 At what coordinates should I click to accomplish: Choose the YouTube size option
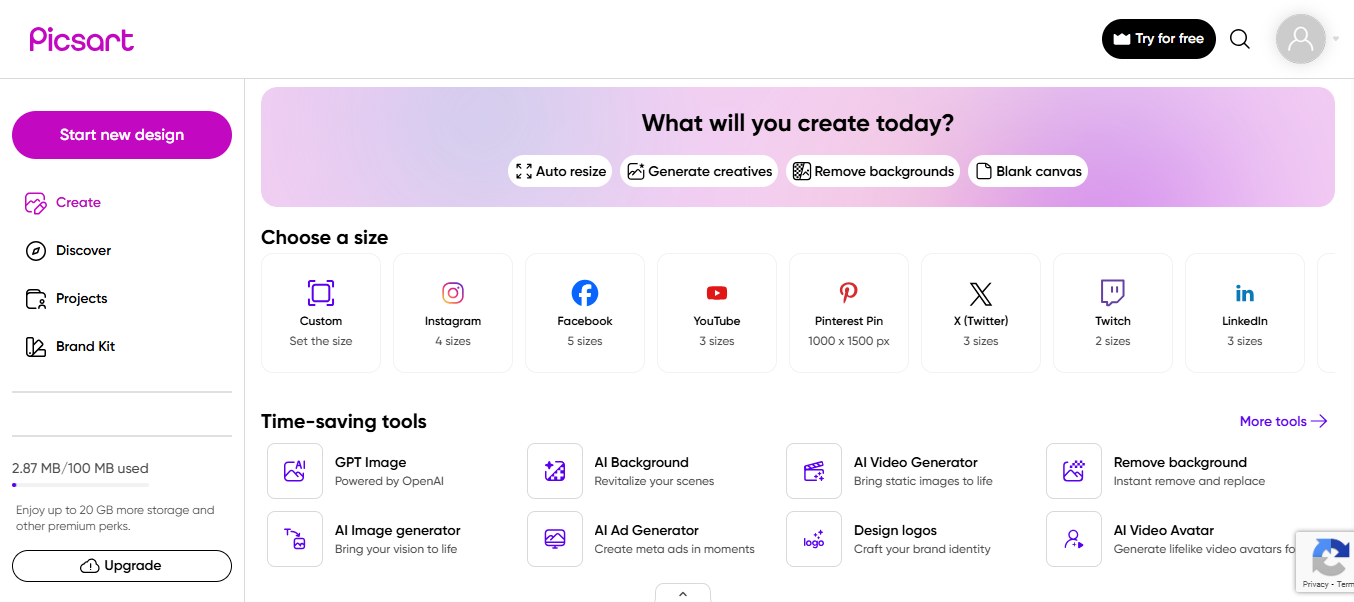tap(717, 312)
